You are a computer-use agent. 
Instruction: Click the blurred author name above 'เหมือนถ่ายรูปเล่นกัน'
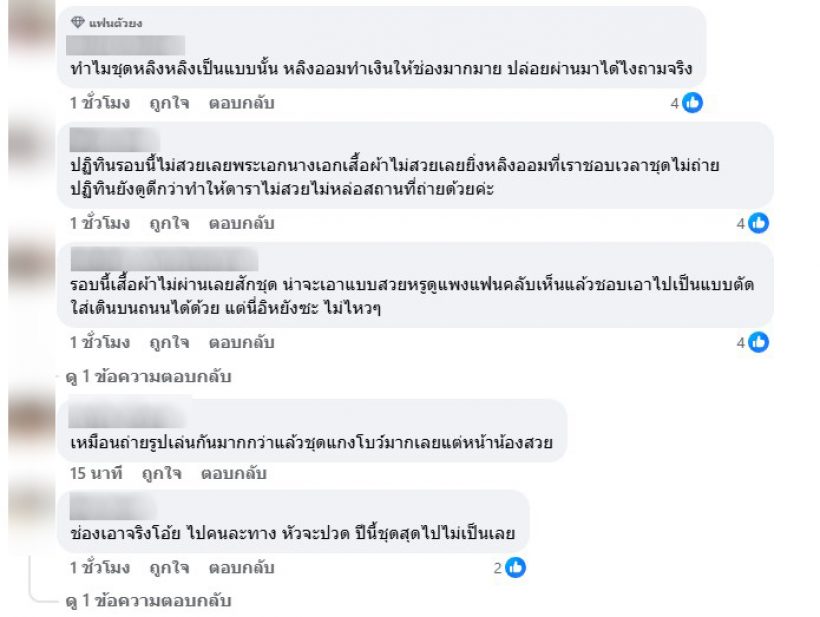tap(130, 414)
